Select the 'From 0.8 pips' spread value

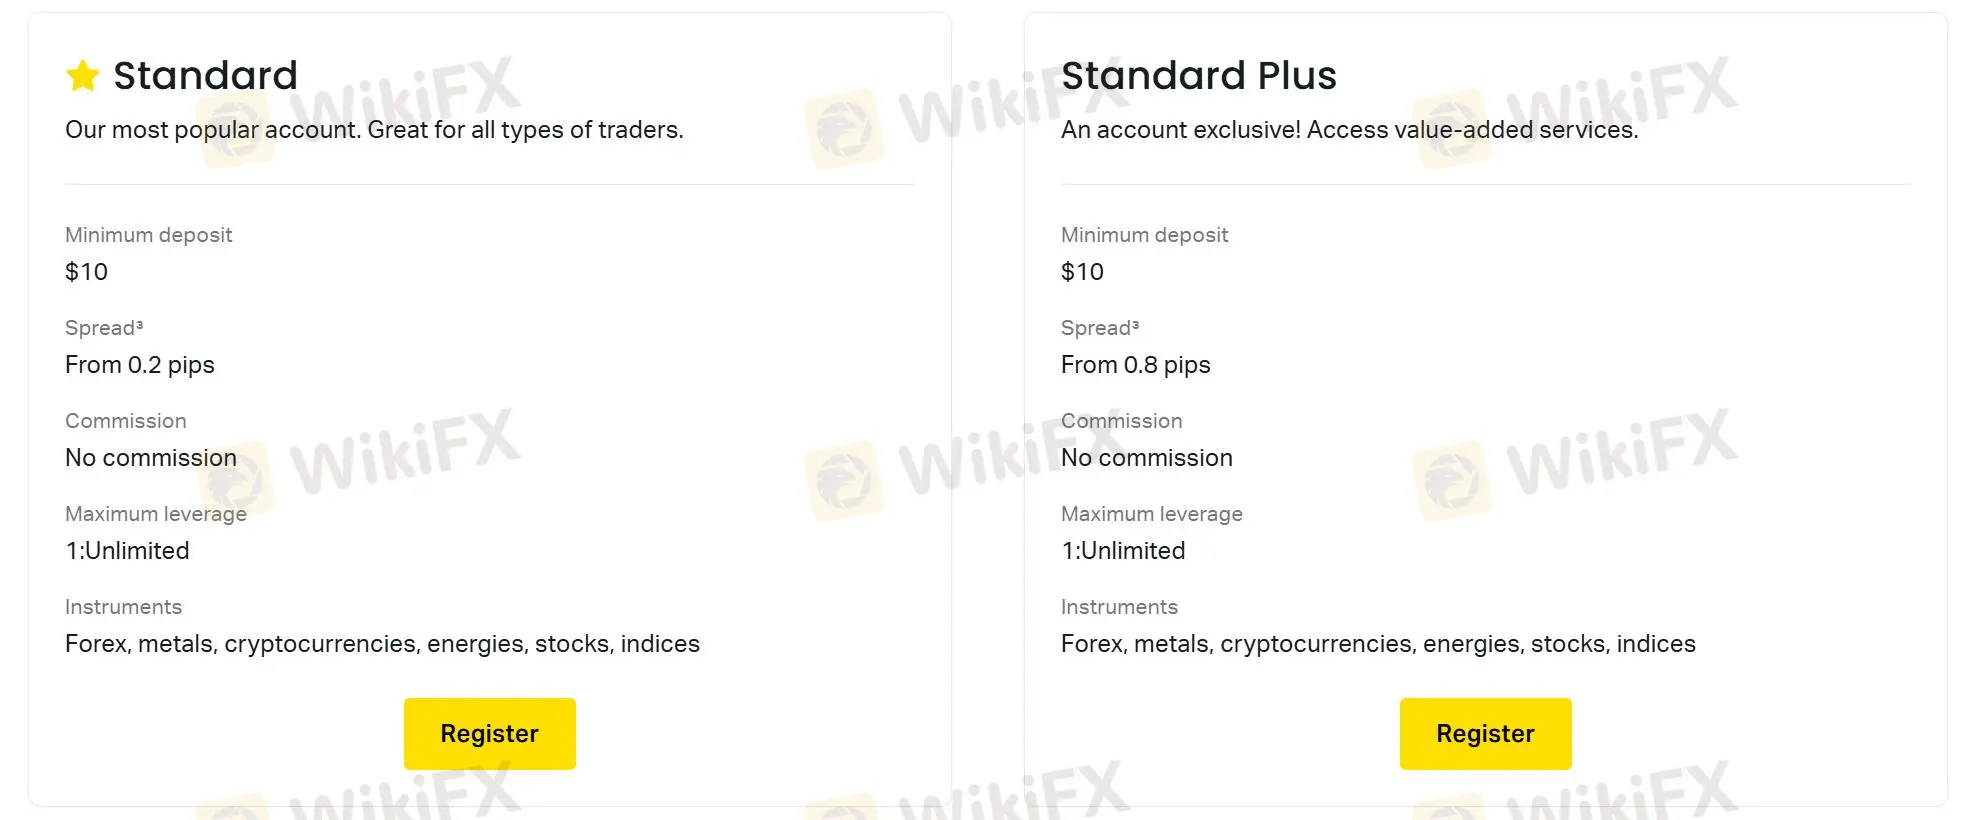click(x=1135, y=365)
